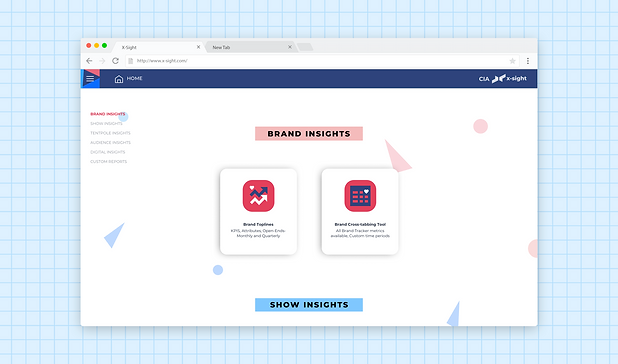Open a new browser tab button
618x364 pixels.
tap(305, 47)
